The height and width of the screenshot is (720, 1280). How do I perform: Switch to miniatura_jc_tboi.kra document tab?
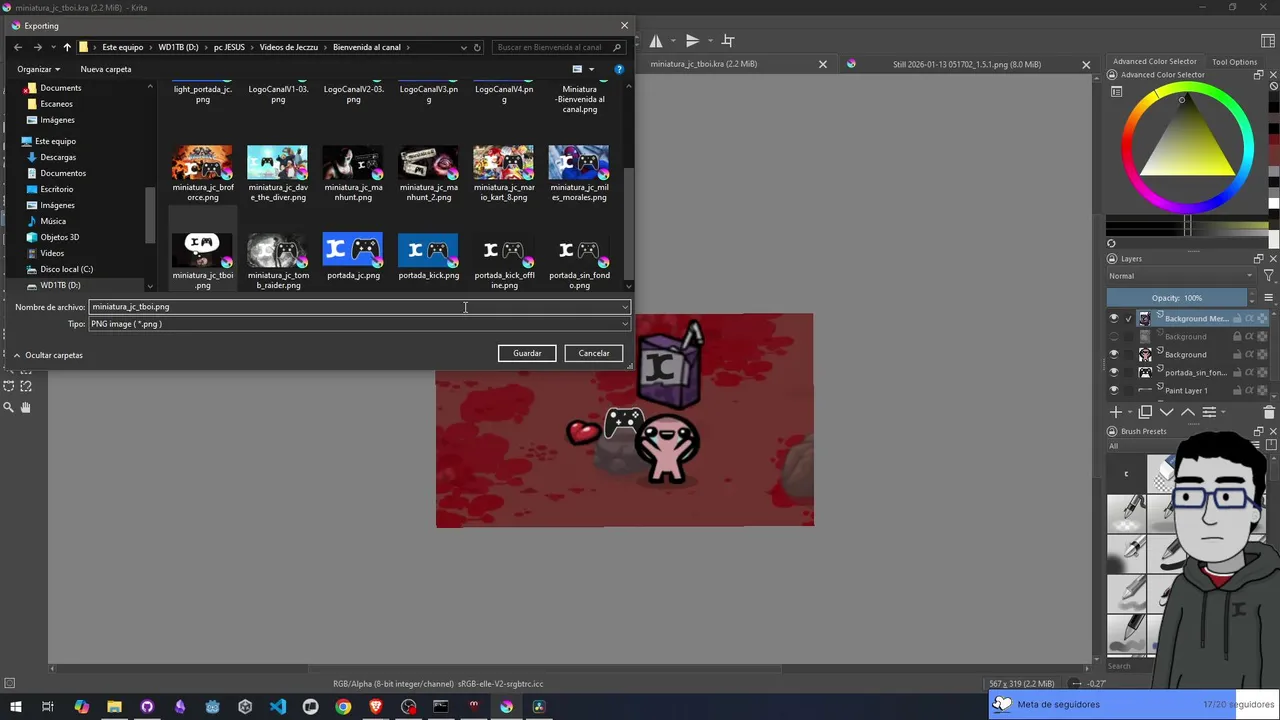(704, 64)
